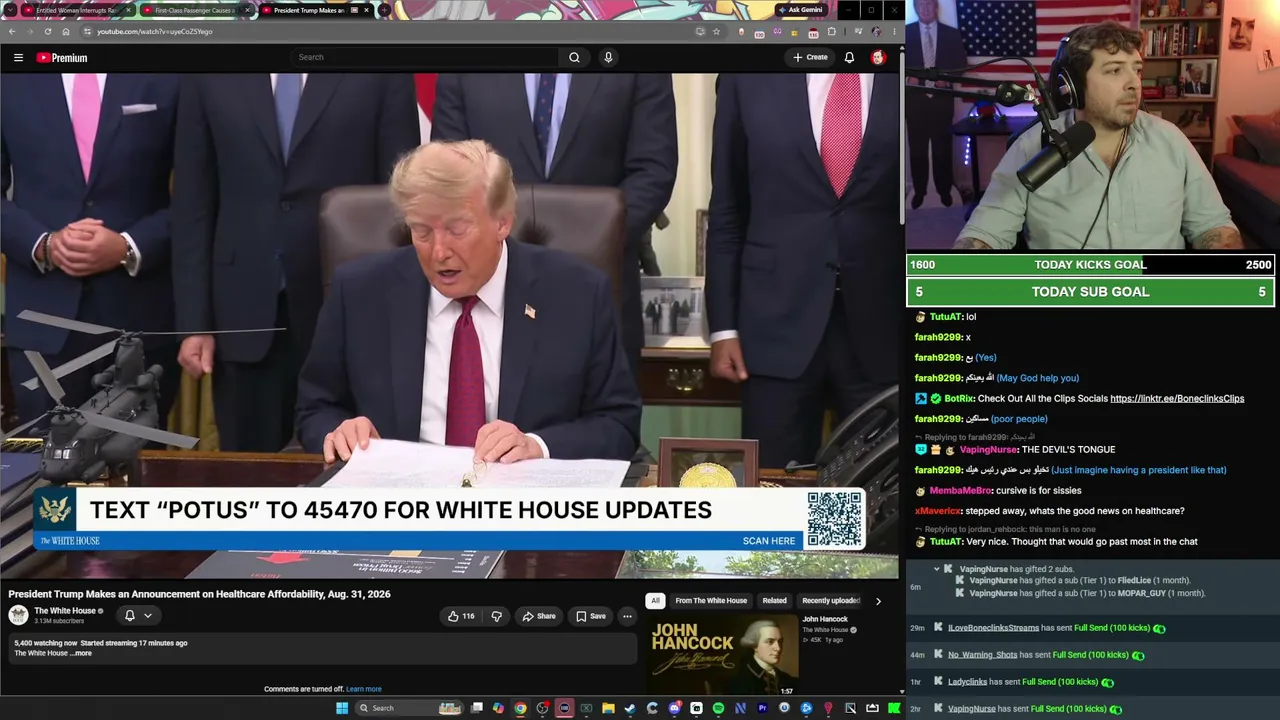Open The White House channel avatar
The height and width of the screenshot is (720, 1280).
(18, 615)
